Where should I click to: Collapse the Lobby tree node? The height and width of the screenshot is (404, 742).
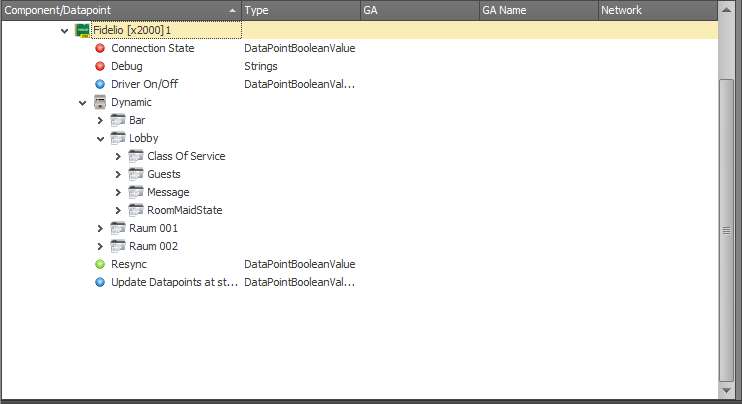point(100,139)
